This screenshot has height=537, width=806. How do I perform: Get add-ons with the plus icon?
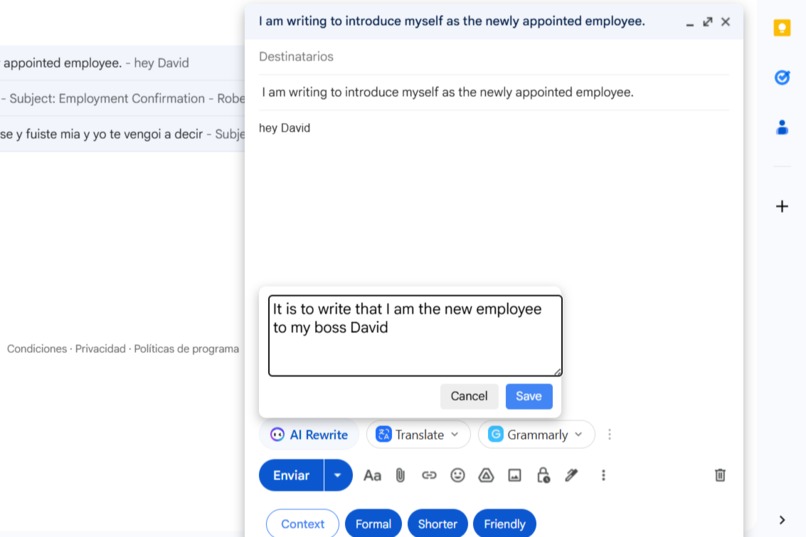coord(782,206)
